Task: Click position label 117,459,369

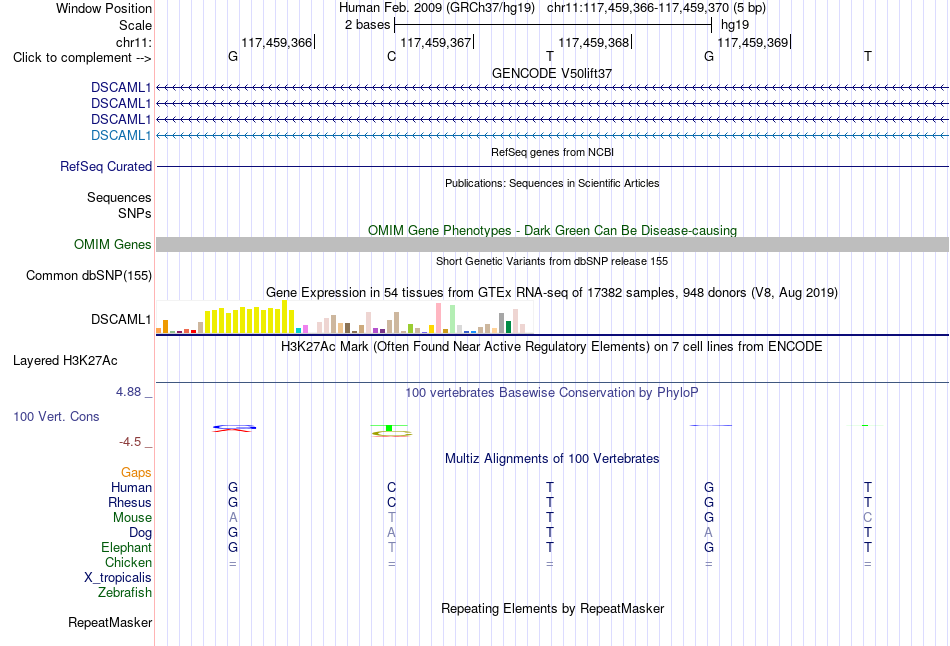Action: point(752,42)
